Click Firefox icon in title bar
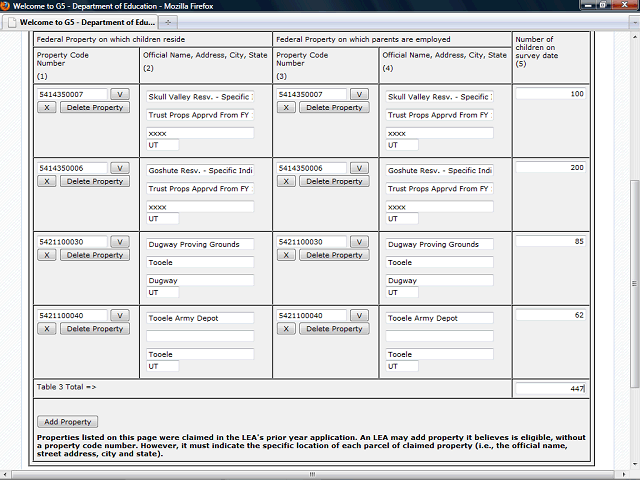640x480 pixels. (5, 6)
